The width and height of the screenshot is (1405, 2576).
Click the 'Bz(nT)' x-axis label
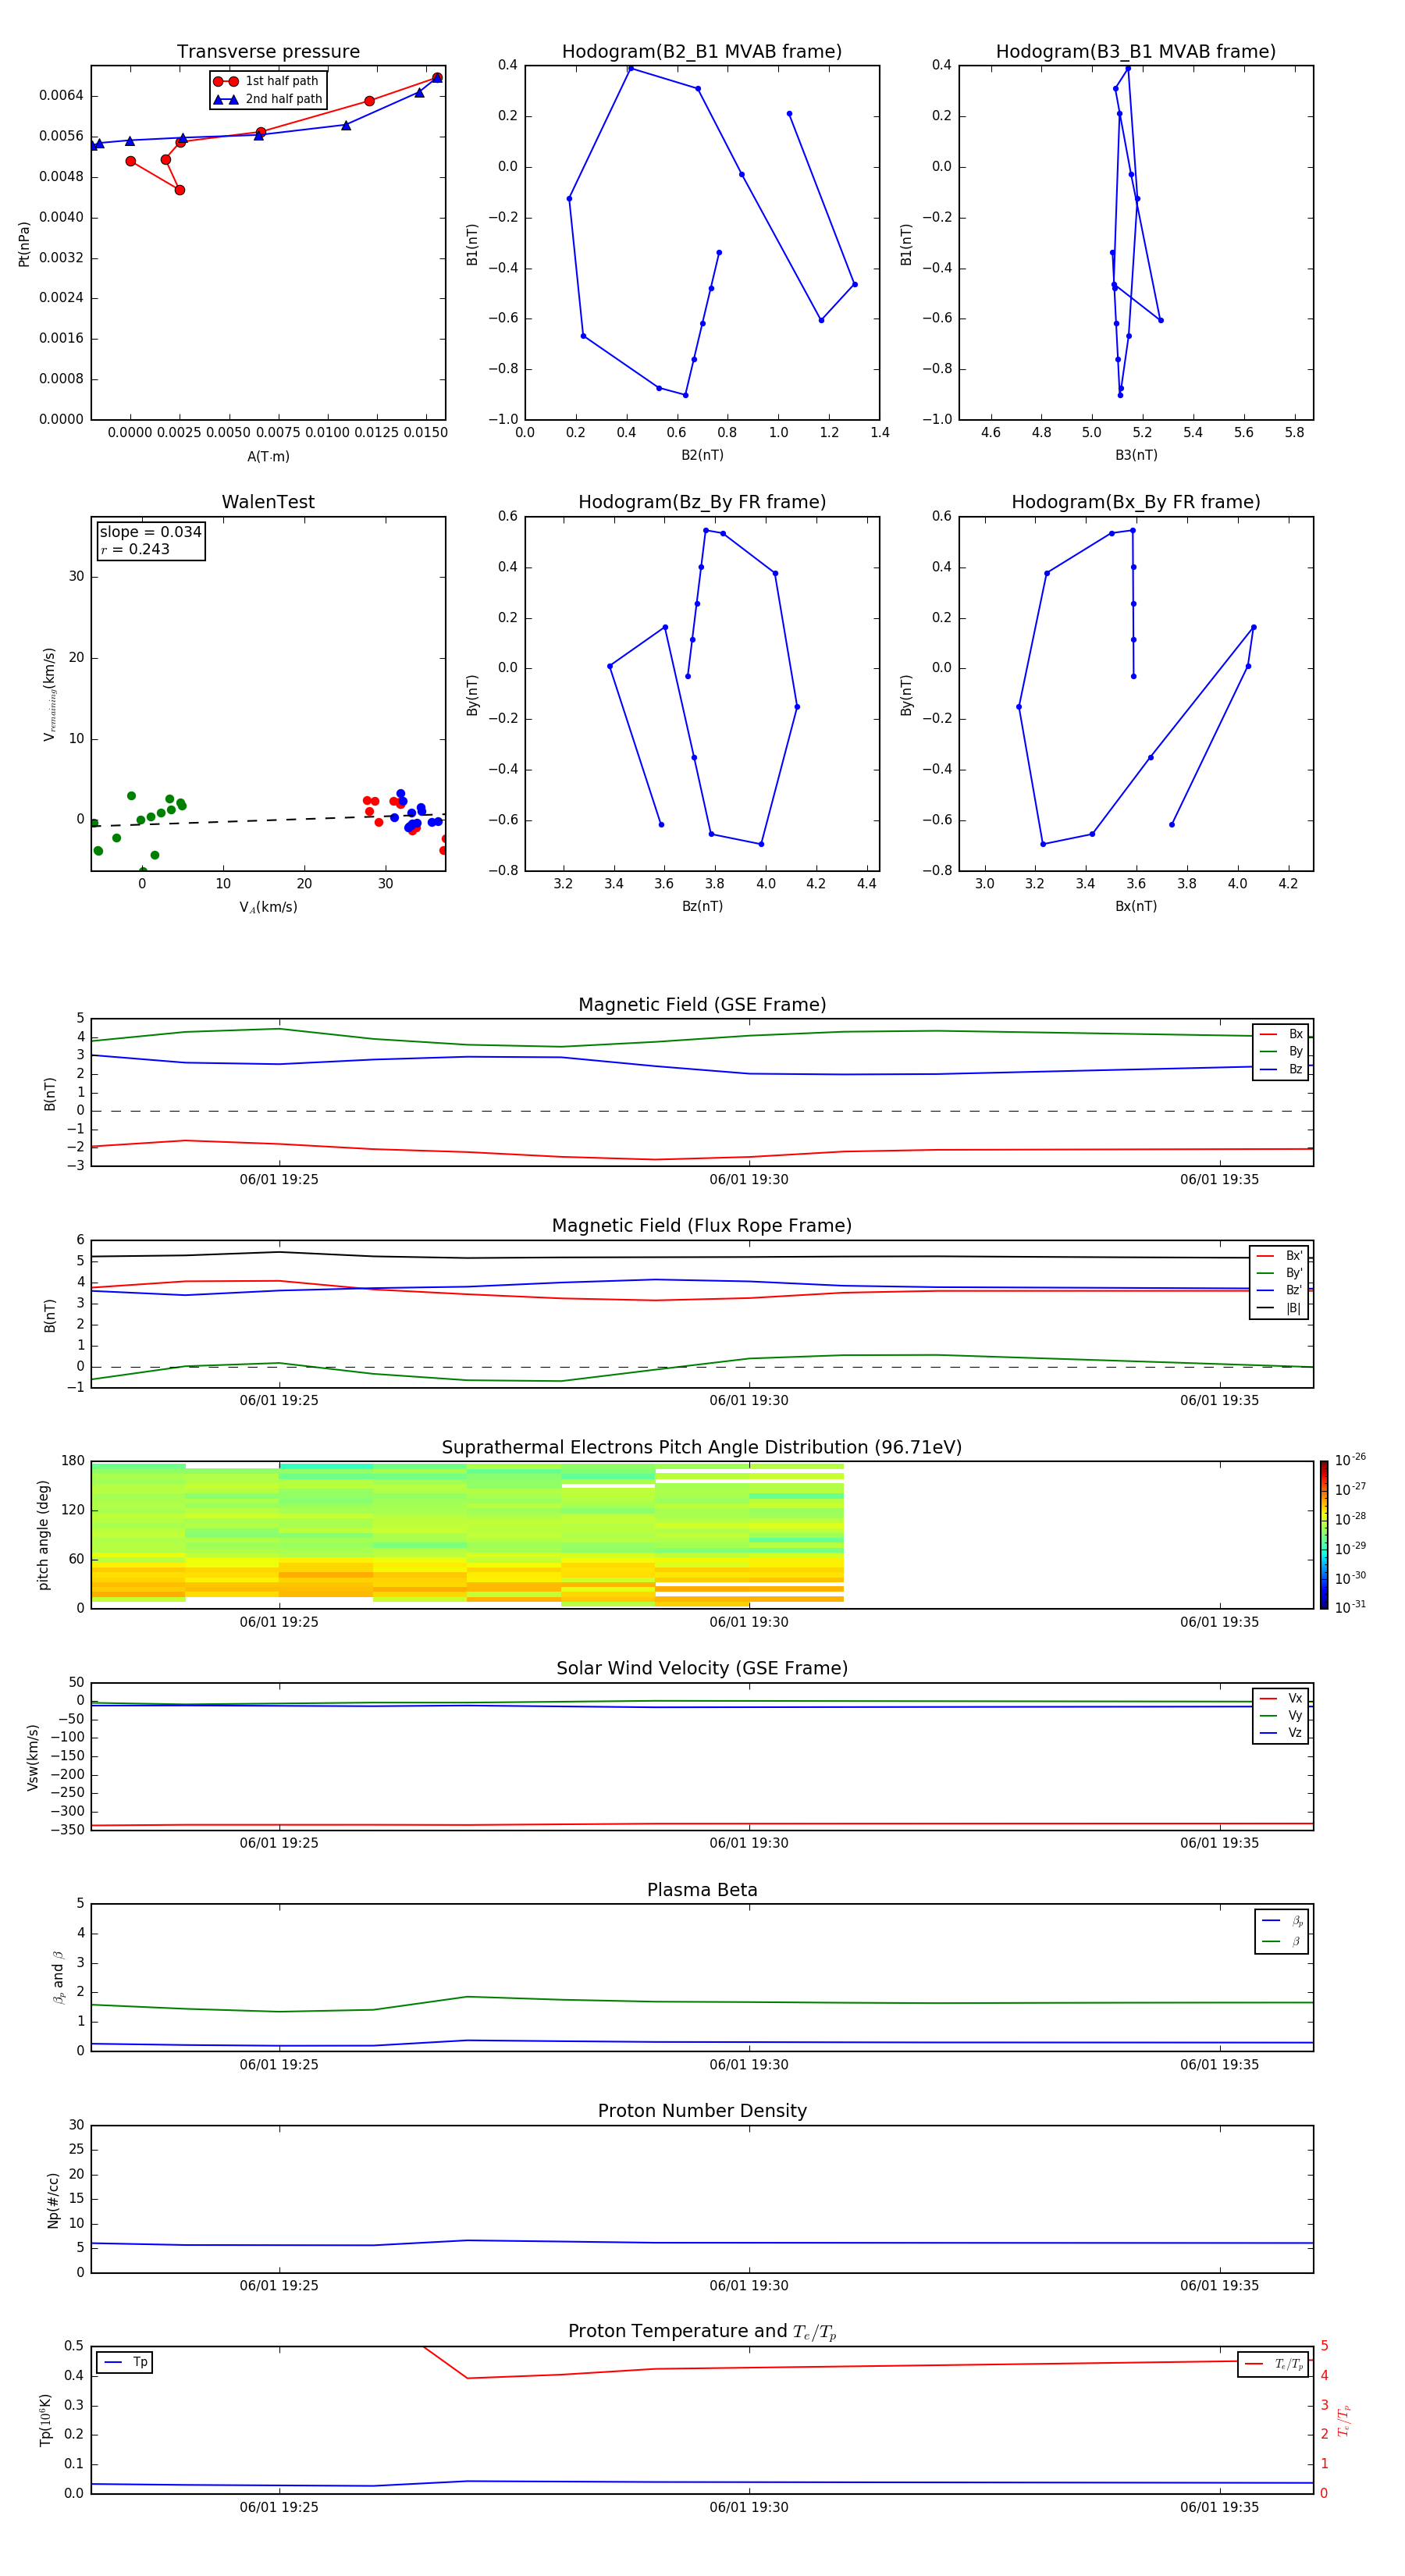click(702, 906)
